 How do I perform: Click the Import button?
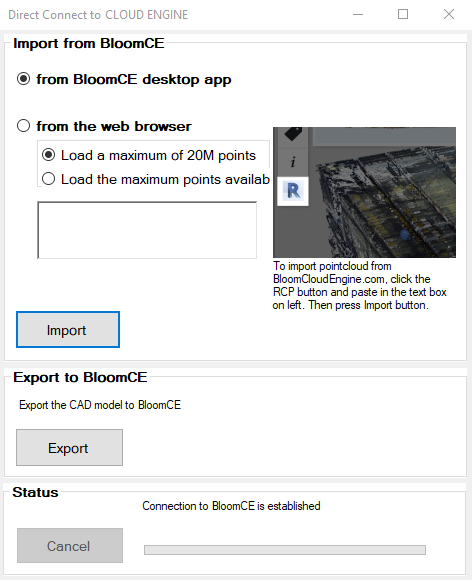(68, 330)
